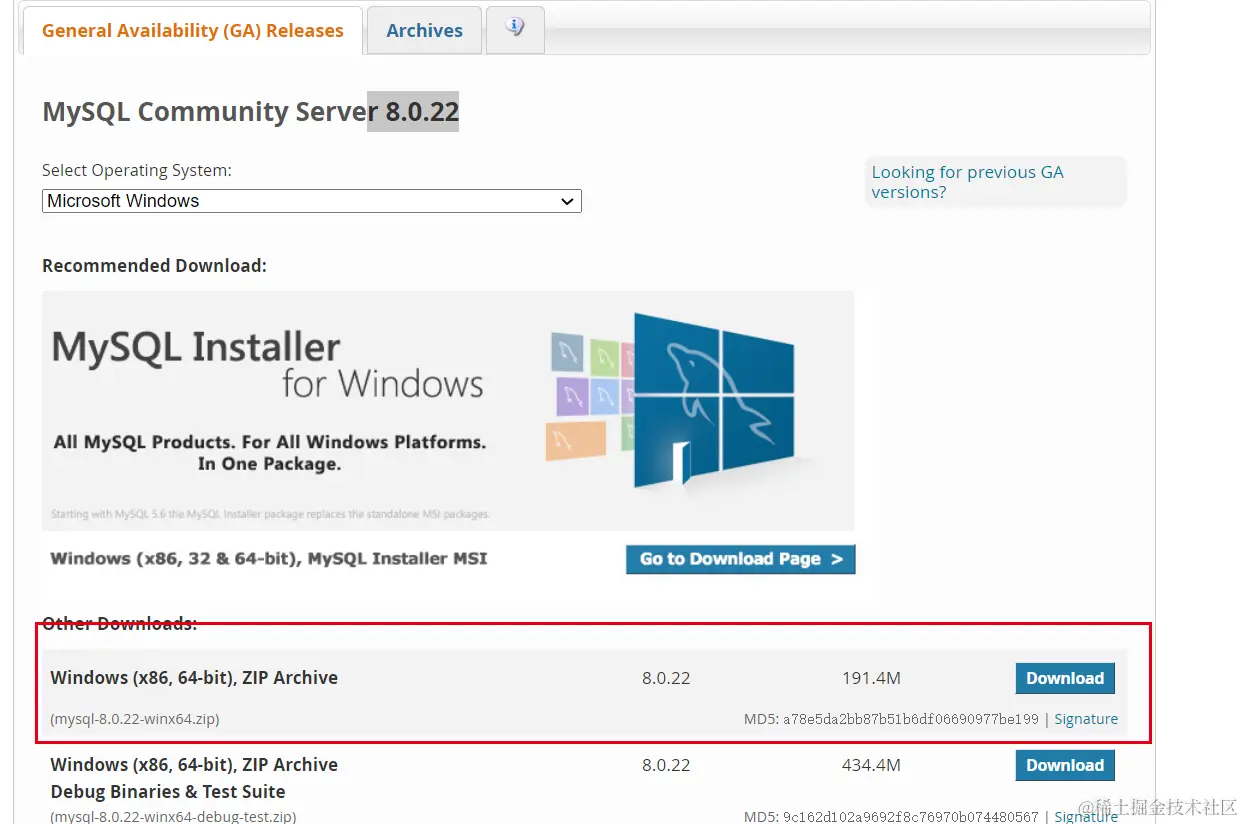
Task: Click the file name (mysql-8.0.22-winx64-debug-test.zip)
Action: tap(173, 816)
